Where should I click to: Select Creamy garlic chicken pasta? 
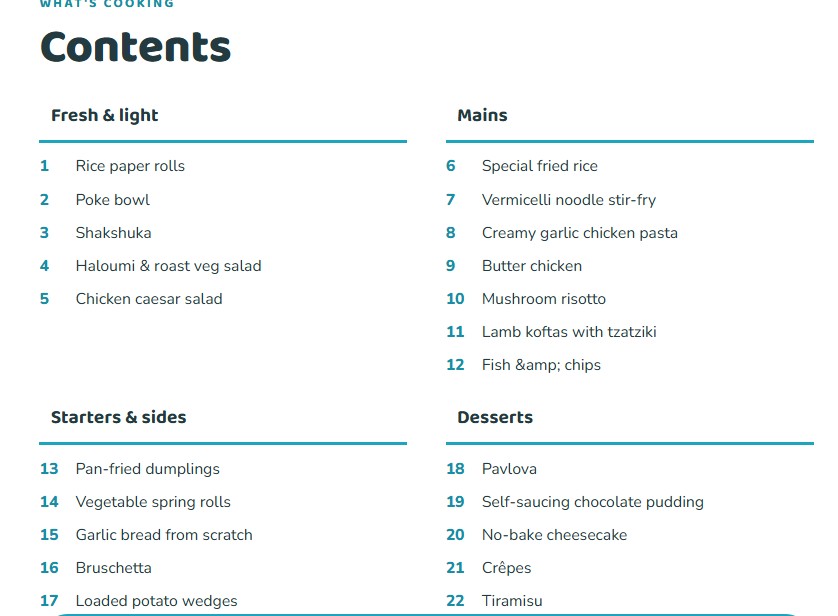(580, 233)
